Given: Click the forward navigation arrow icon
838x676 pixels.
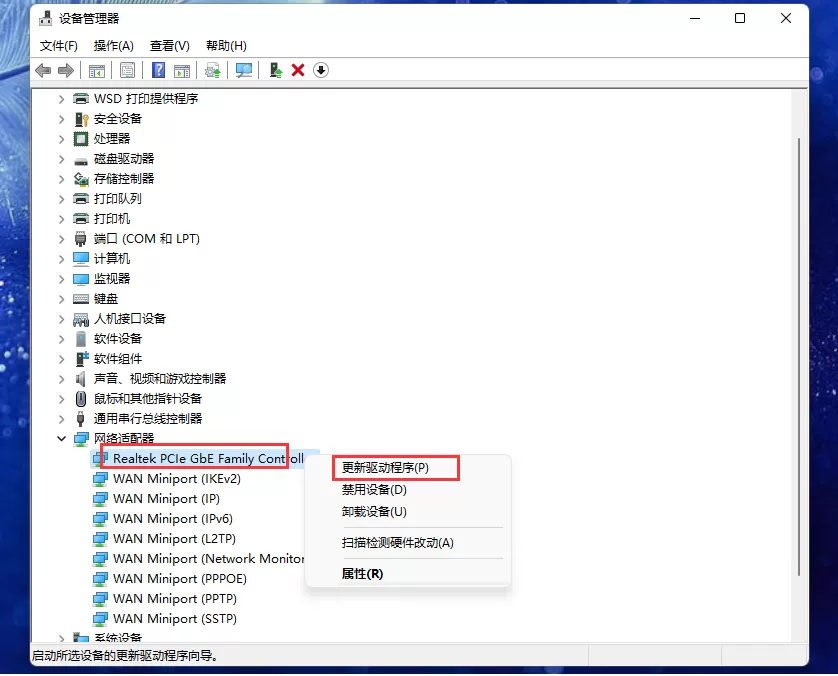Looking at the screenshot, I should pyautogui.click(x=64, y=70).
